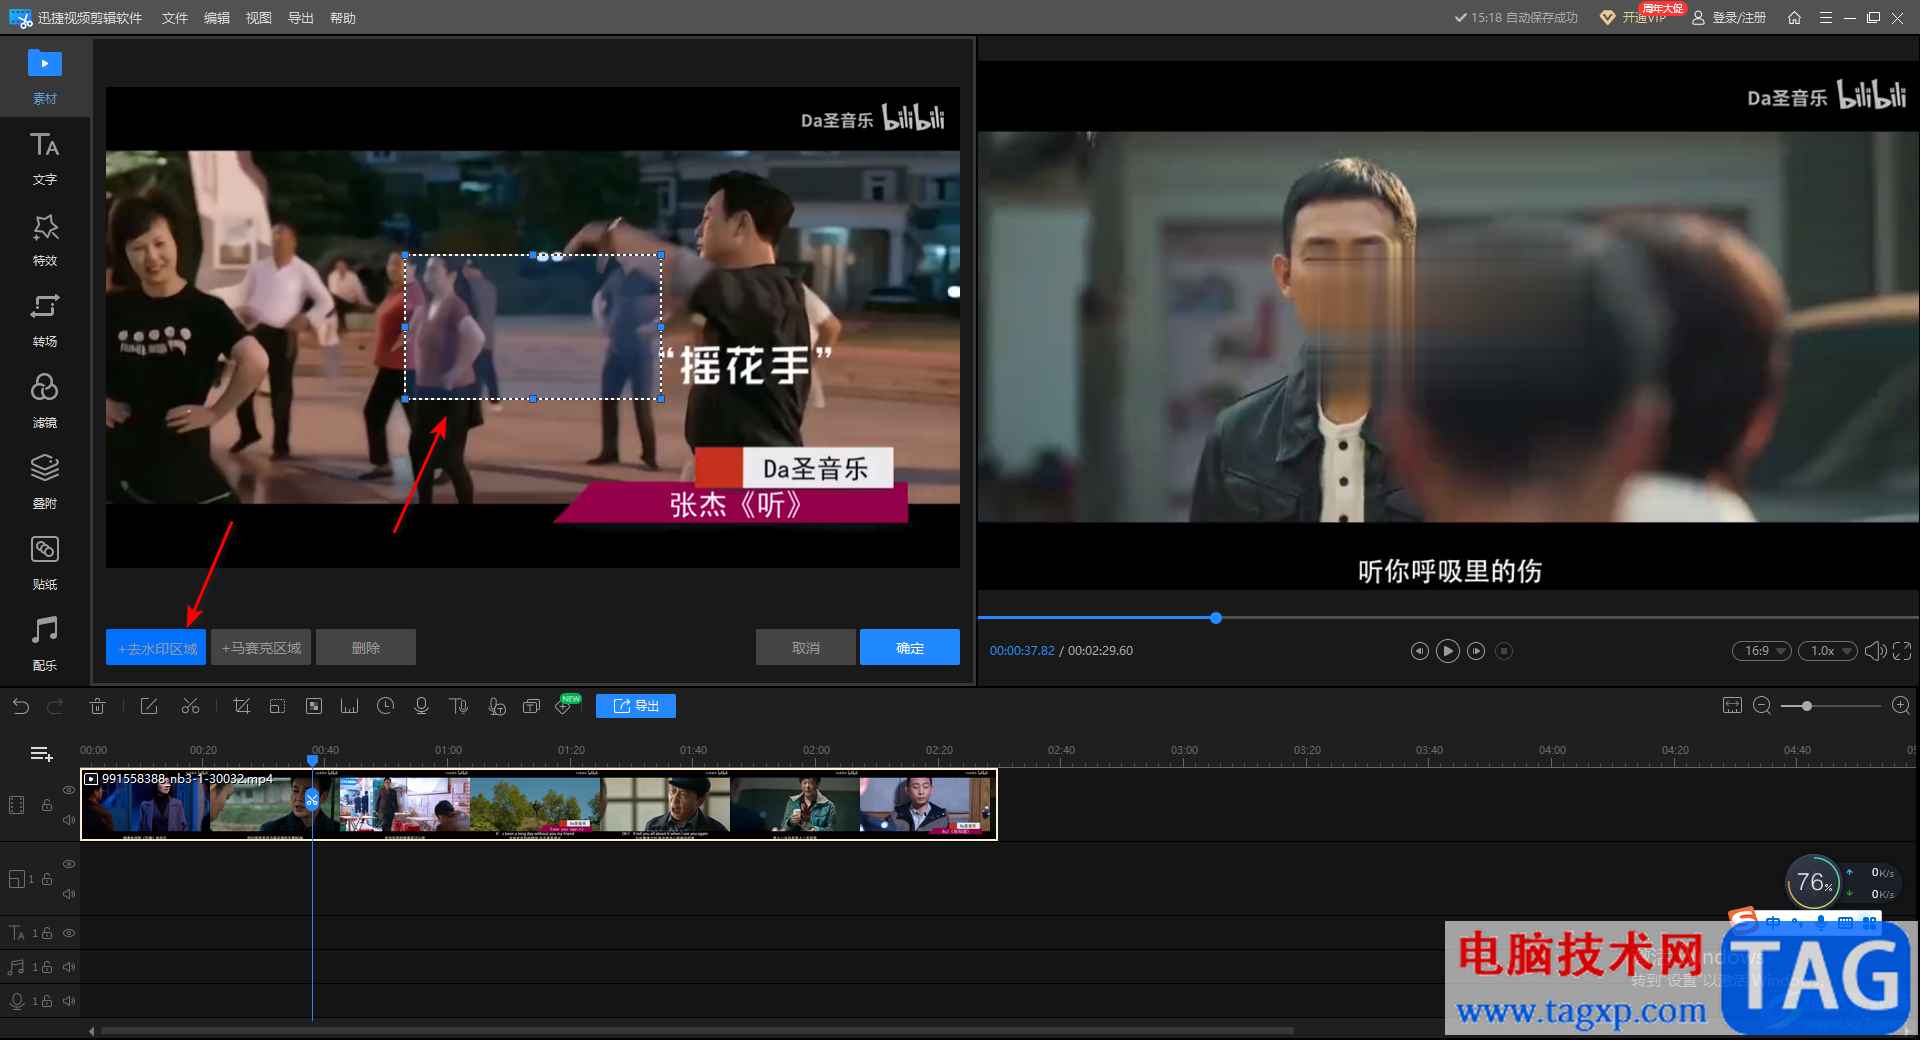Image resolution: width=1920 pixels, height=1040 pixels.
Task: Fit timeline to window icon
Action: [x=1732, y=706]
